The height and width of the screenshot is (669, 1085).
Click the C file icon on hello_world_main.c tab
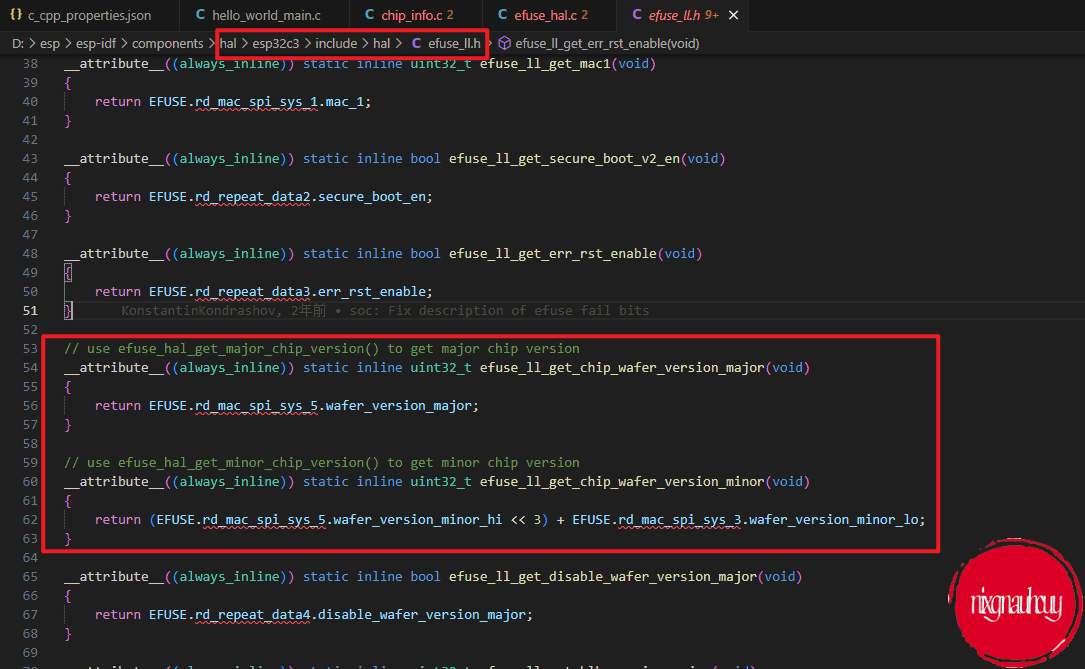(x=200, y=16)
